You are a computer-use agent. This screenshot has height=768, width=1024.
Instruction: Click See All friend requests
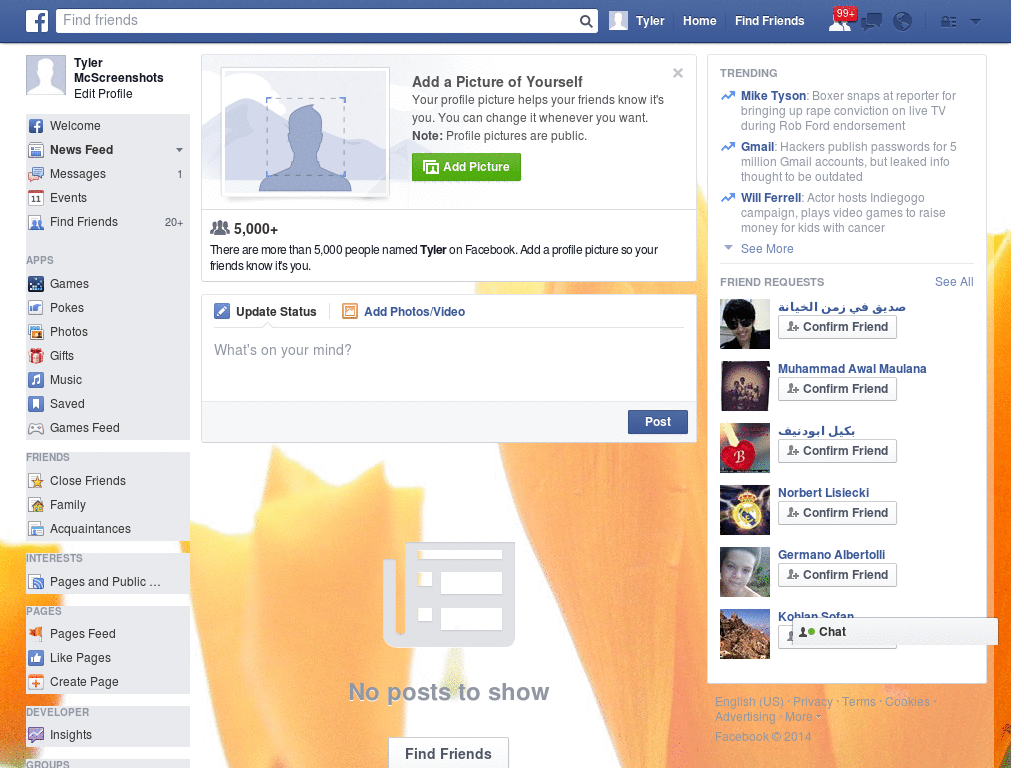pos(953,282)
